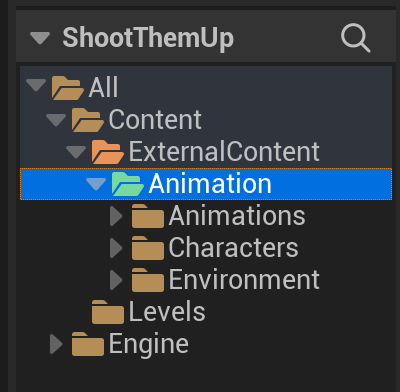The width and height of the screenshot is (400, 392).
Task: Click the Content open folder icon
Action: pos(88,120)
